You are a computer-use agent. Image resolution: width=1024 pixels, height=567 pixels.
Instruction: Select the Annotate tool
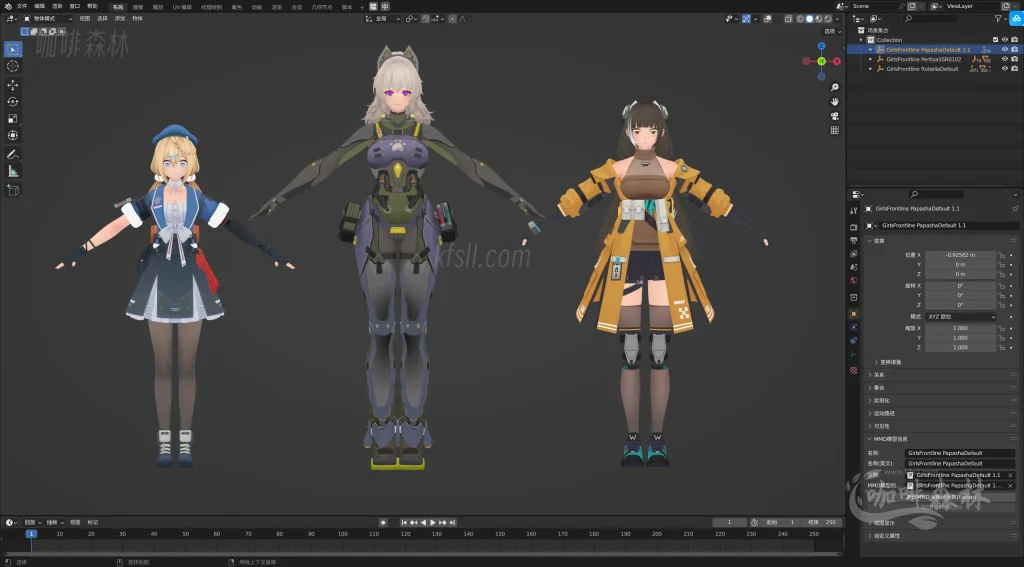coord(12,155)
